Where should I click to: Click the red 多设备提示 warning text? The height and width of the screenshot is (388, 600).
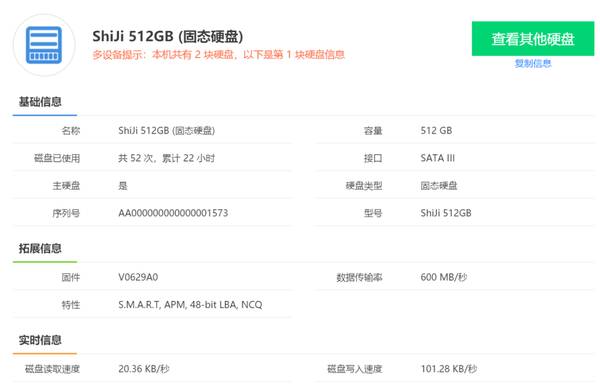tap(218, 55)
